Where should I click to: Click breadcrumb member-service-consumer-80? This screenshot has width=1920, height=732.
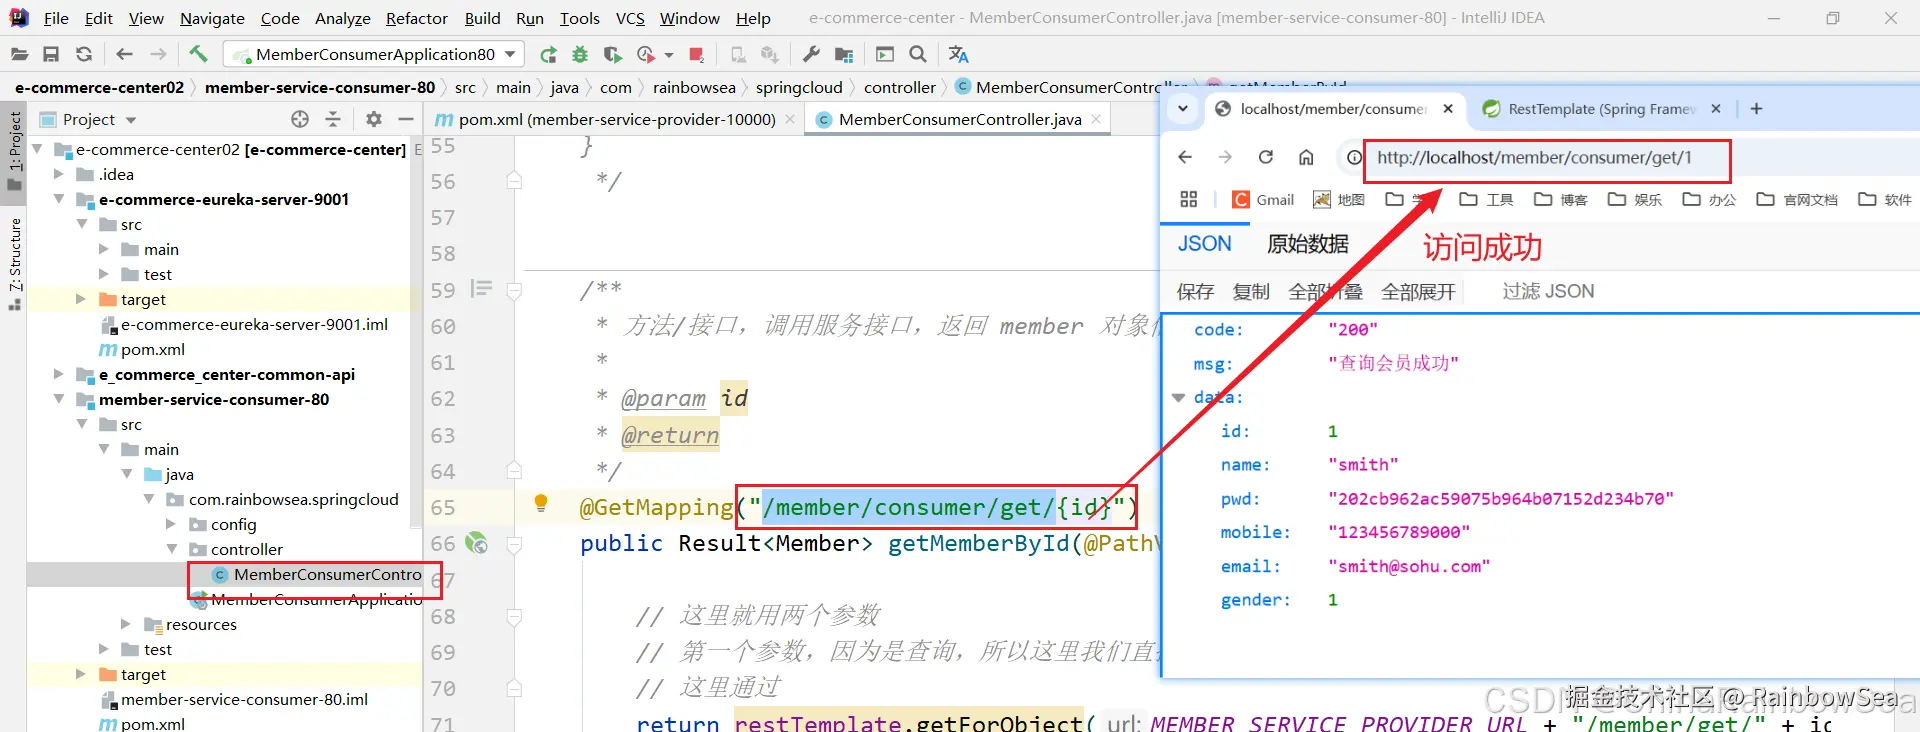click(320, 87)
